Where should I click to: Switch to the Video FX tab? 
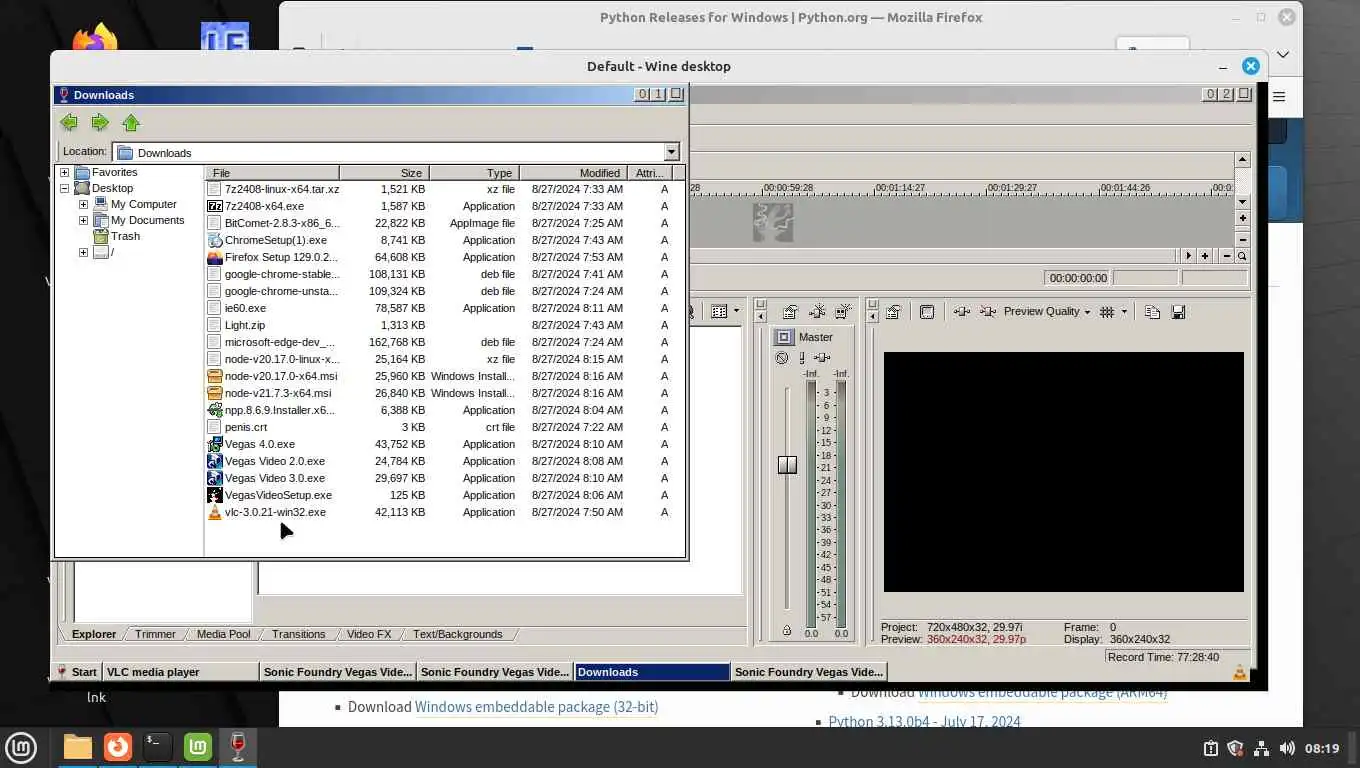tap(369, 634)
